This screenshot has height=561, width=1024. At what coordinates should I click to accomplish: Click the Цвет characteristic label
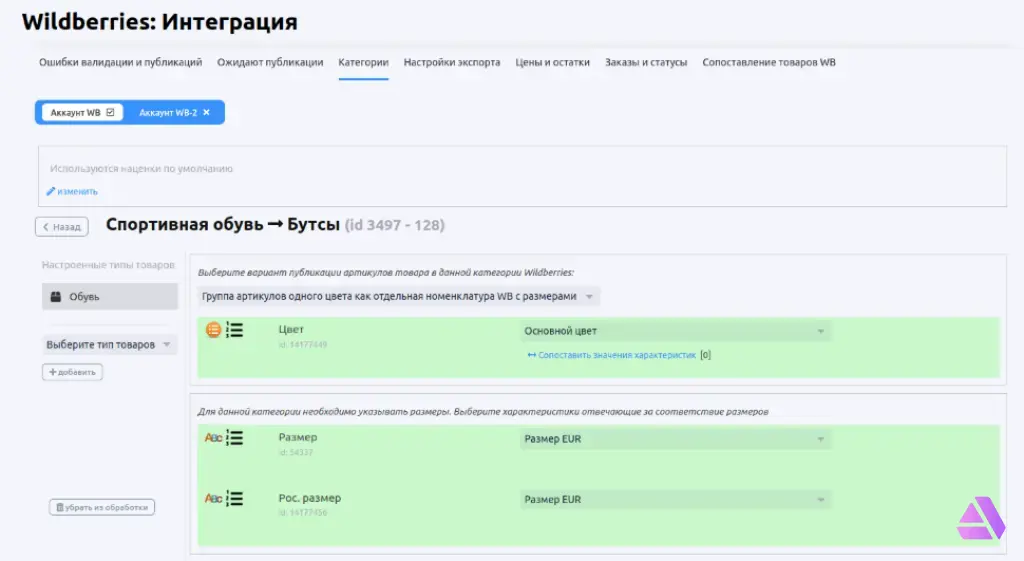coord(291,329)
